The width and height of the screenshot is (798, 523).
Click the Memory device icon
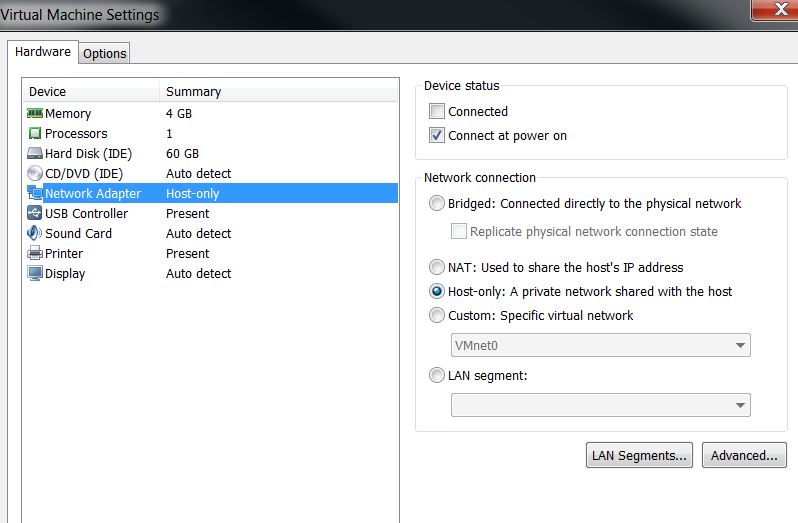click(35, 114)
